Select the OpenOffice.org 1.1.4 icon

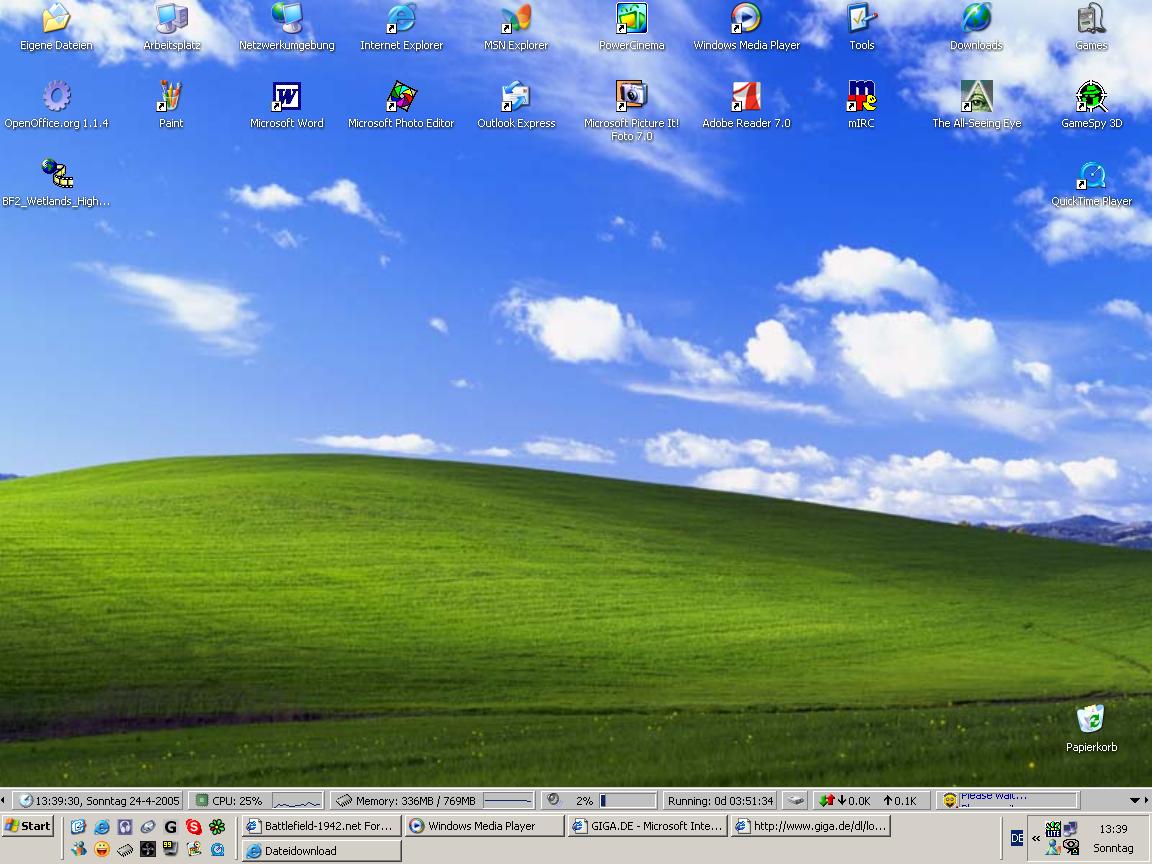(x=57, y=104)
